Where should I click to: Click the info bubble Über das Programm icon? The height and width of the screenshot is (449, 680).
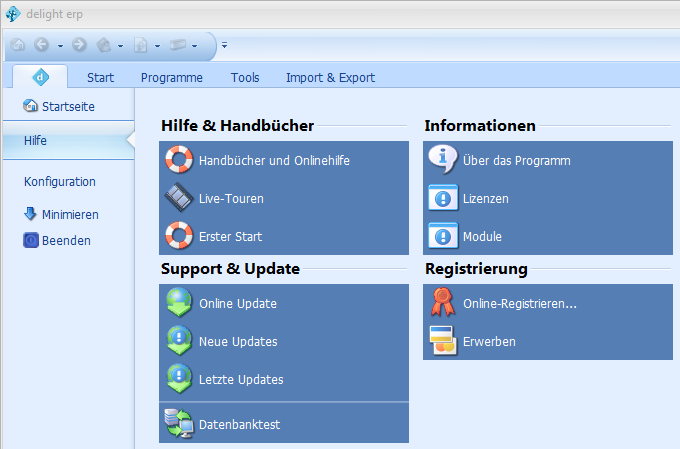pyautogui.click(x=443, y=159)
